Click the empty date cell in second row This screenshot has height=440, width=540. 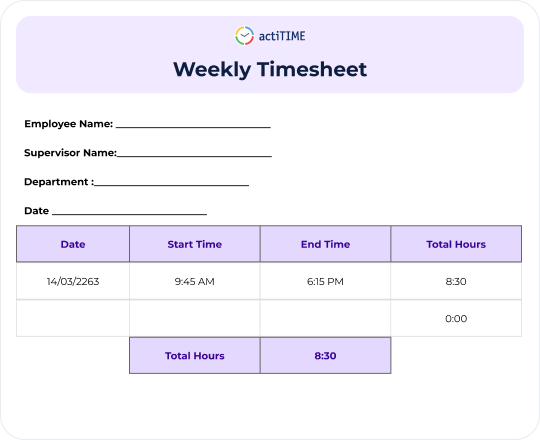pos(73,318)
